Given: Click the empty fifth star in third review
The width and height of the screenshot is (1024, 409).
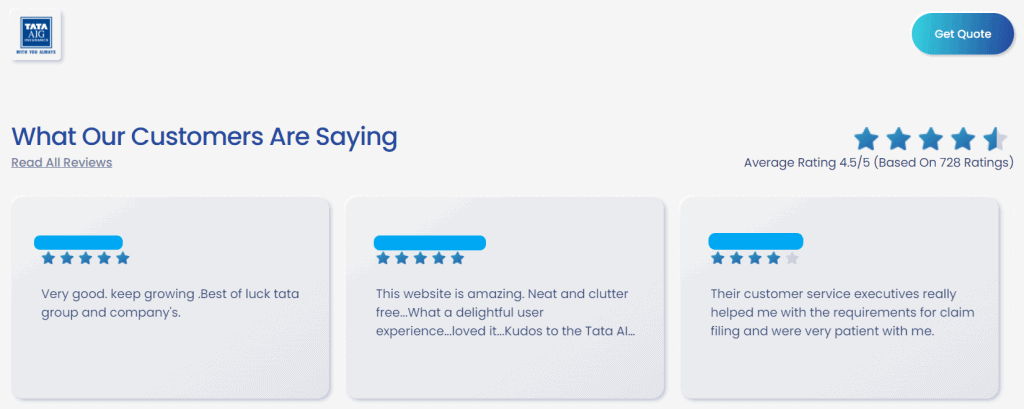Looking at the screenshot, I should click(x=792, y=258).
